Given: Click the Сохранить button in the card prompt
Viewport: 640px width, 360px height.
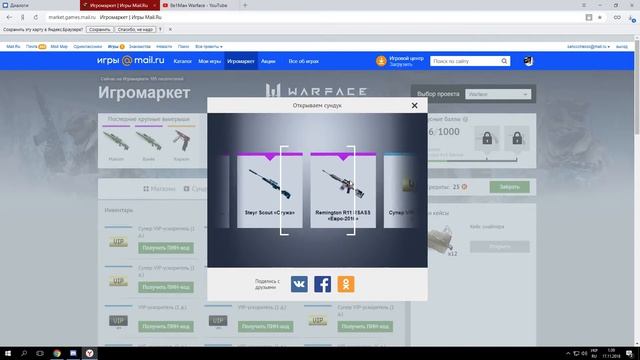Looking at the screenshot, I should pyautogui.click(x=100, y=29).
